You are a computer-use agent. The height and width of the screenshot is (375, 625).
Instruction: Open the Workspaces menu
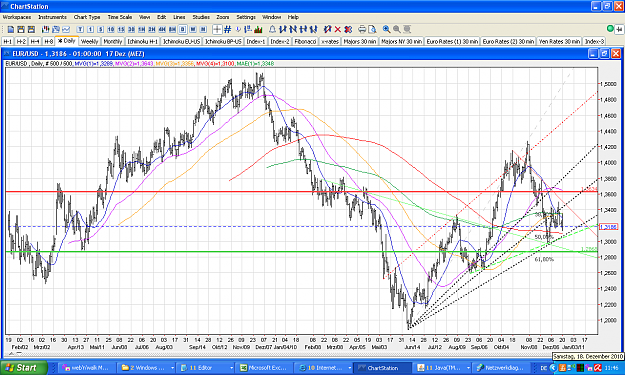pyautogui.click(x=17, y=17)
